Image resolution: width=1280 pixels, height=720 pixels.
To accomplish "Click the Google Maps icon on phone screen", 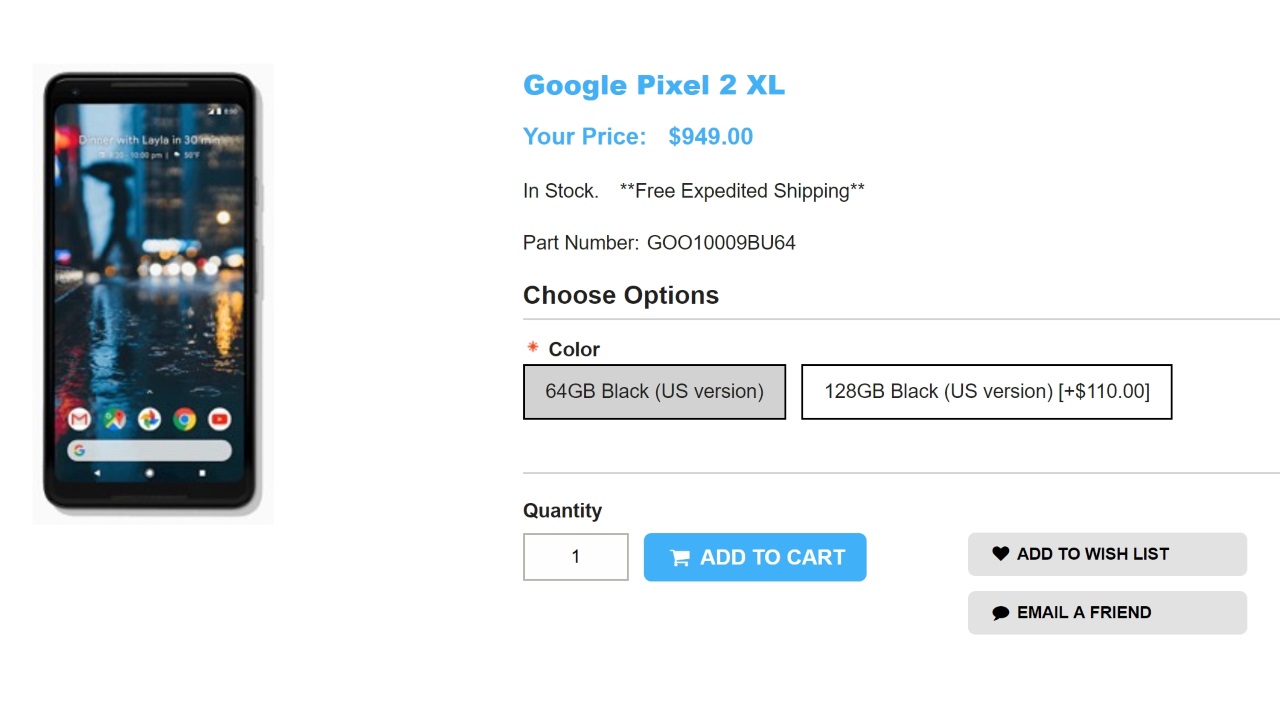I will click(115, 420).
